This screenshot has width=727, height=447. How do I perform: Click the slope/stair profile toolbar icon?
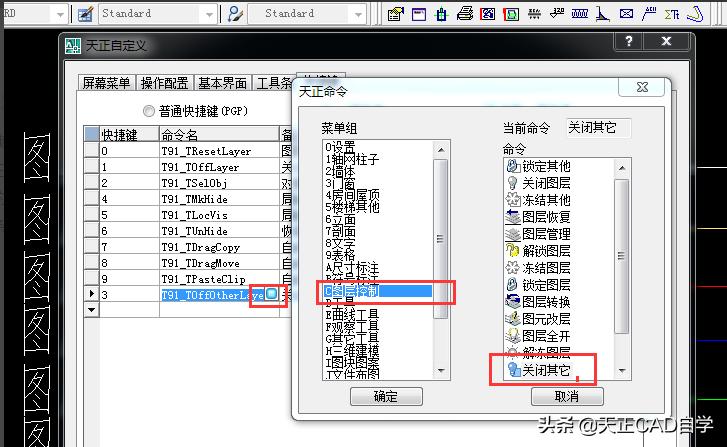click(602, 14)
